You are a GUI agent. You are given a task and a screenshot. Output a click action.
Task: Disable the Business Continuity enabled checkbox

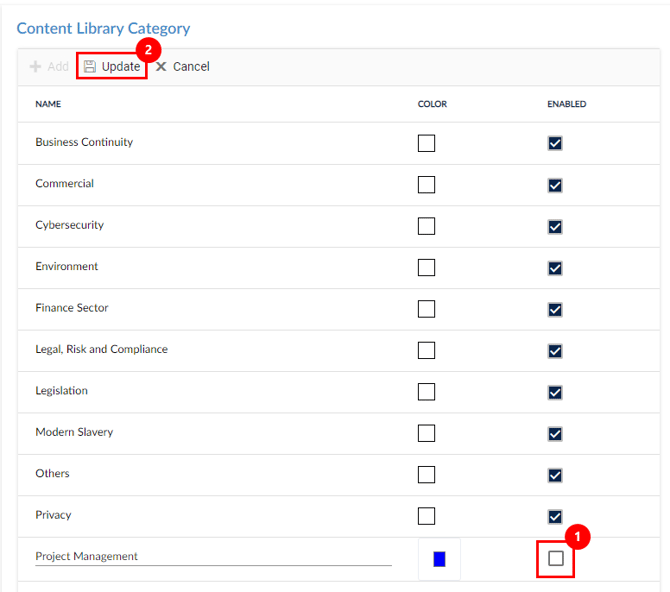(x=555, y=143)
